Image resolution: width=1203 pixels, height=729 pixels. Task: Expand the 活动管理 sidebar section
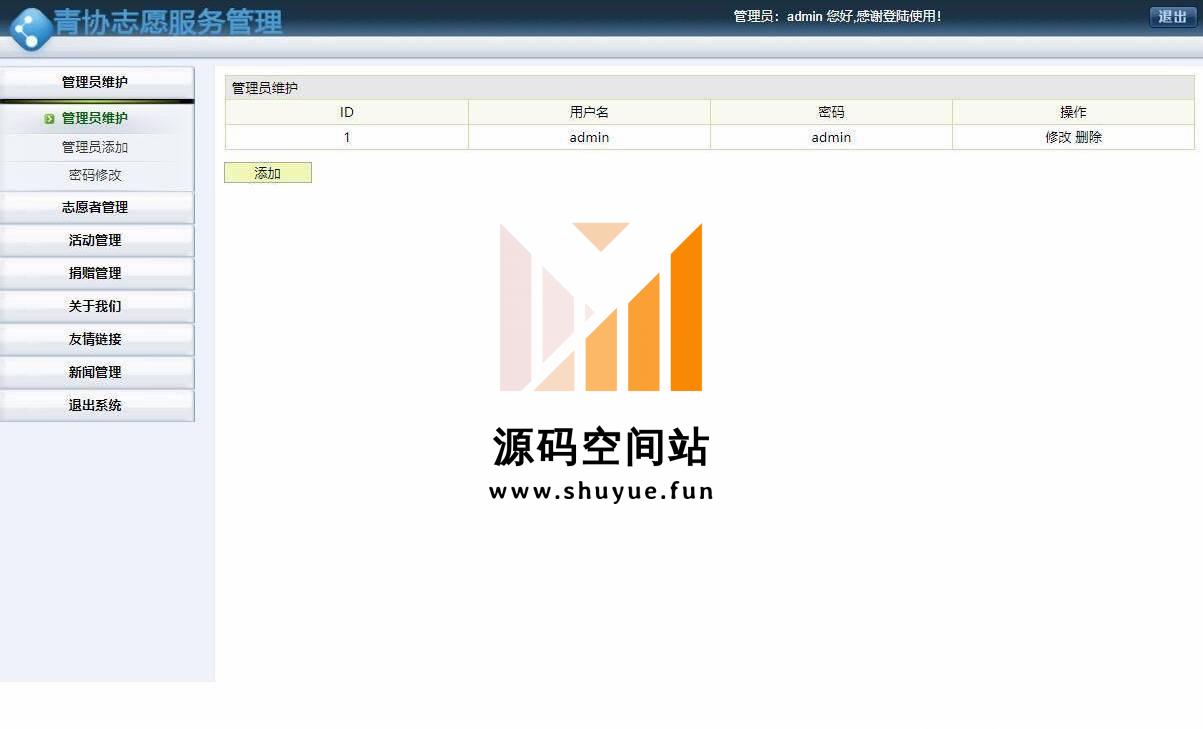(x=96, y=240)
